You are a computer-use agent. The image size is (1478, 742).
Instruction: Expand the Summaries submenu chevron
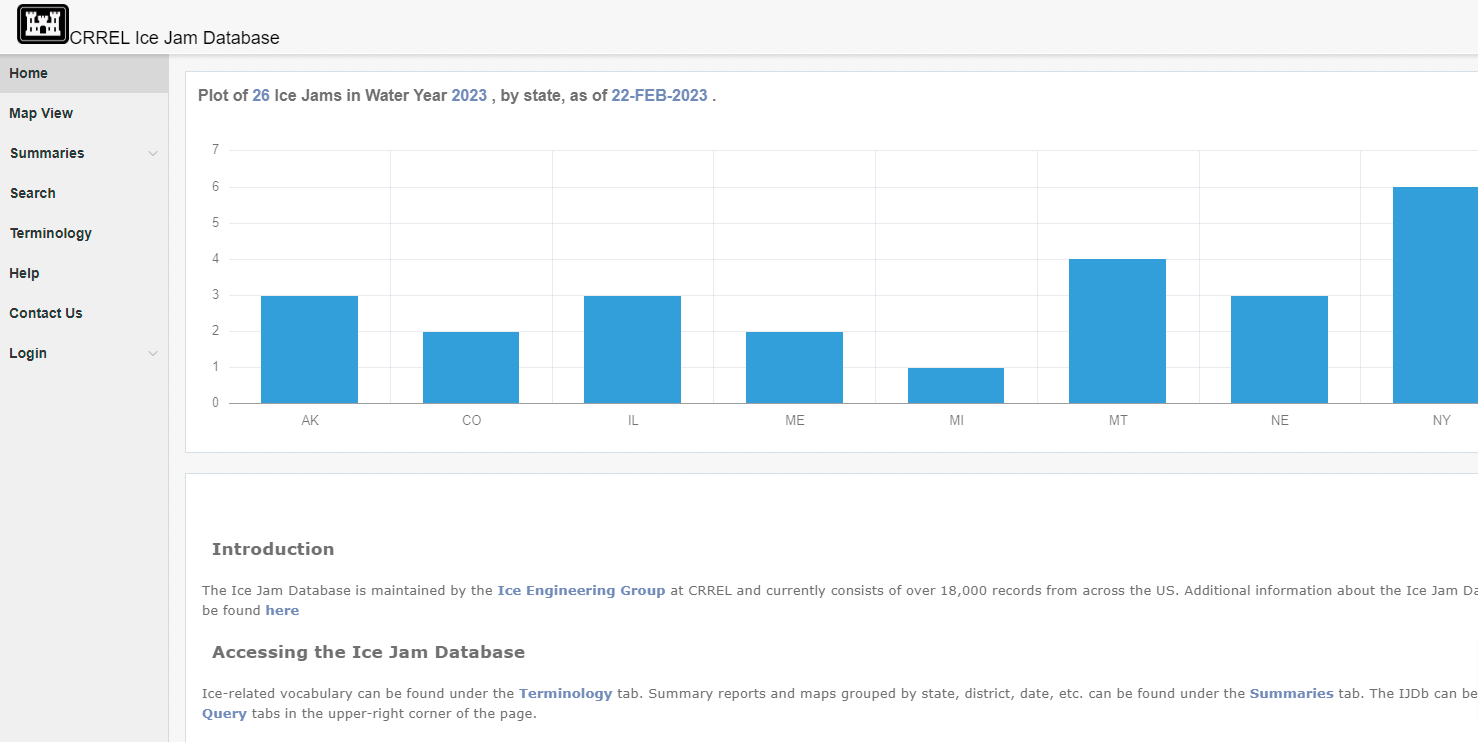click(153, 154)
